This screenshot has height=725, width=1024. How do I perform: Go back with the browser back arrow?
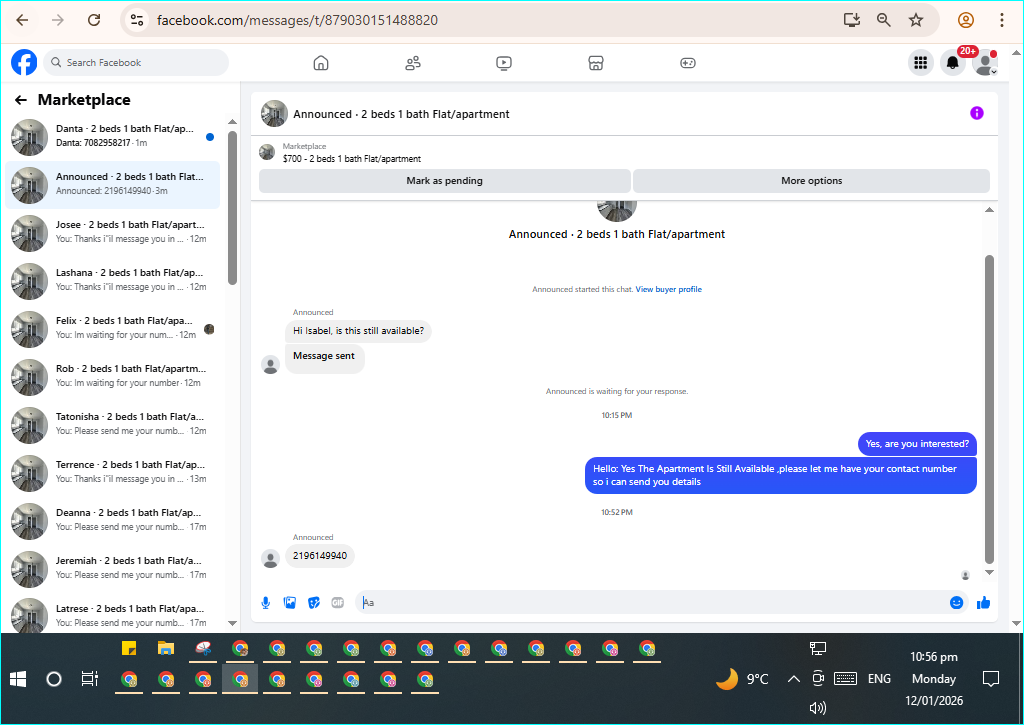22,20
